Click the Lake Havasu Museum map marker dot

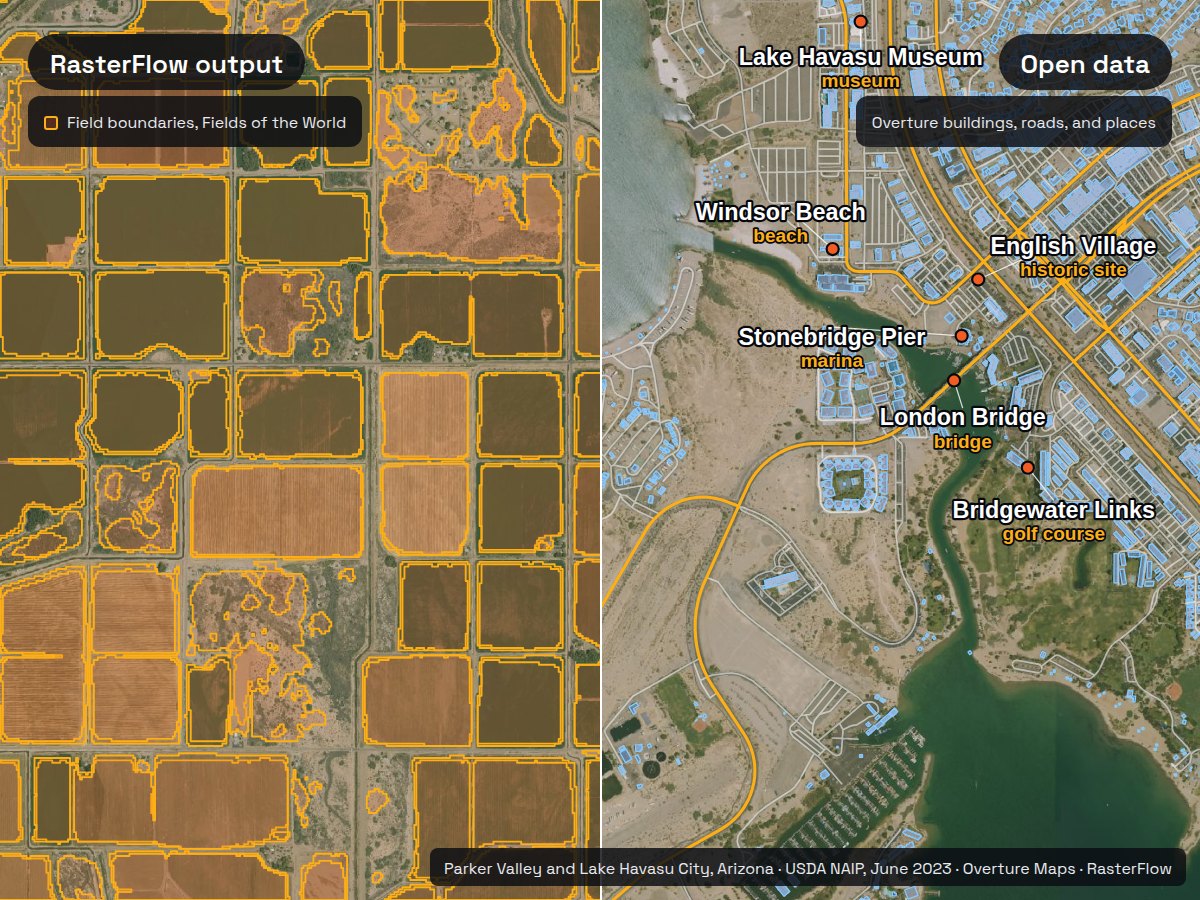click(860, 21)
